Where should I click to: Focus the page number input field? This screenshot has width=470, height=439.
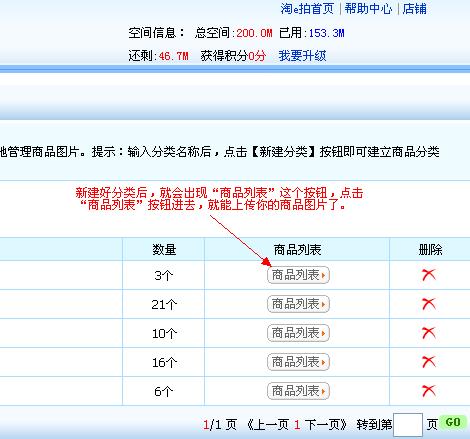[x=408, y=425]
